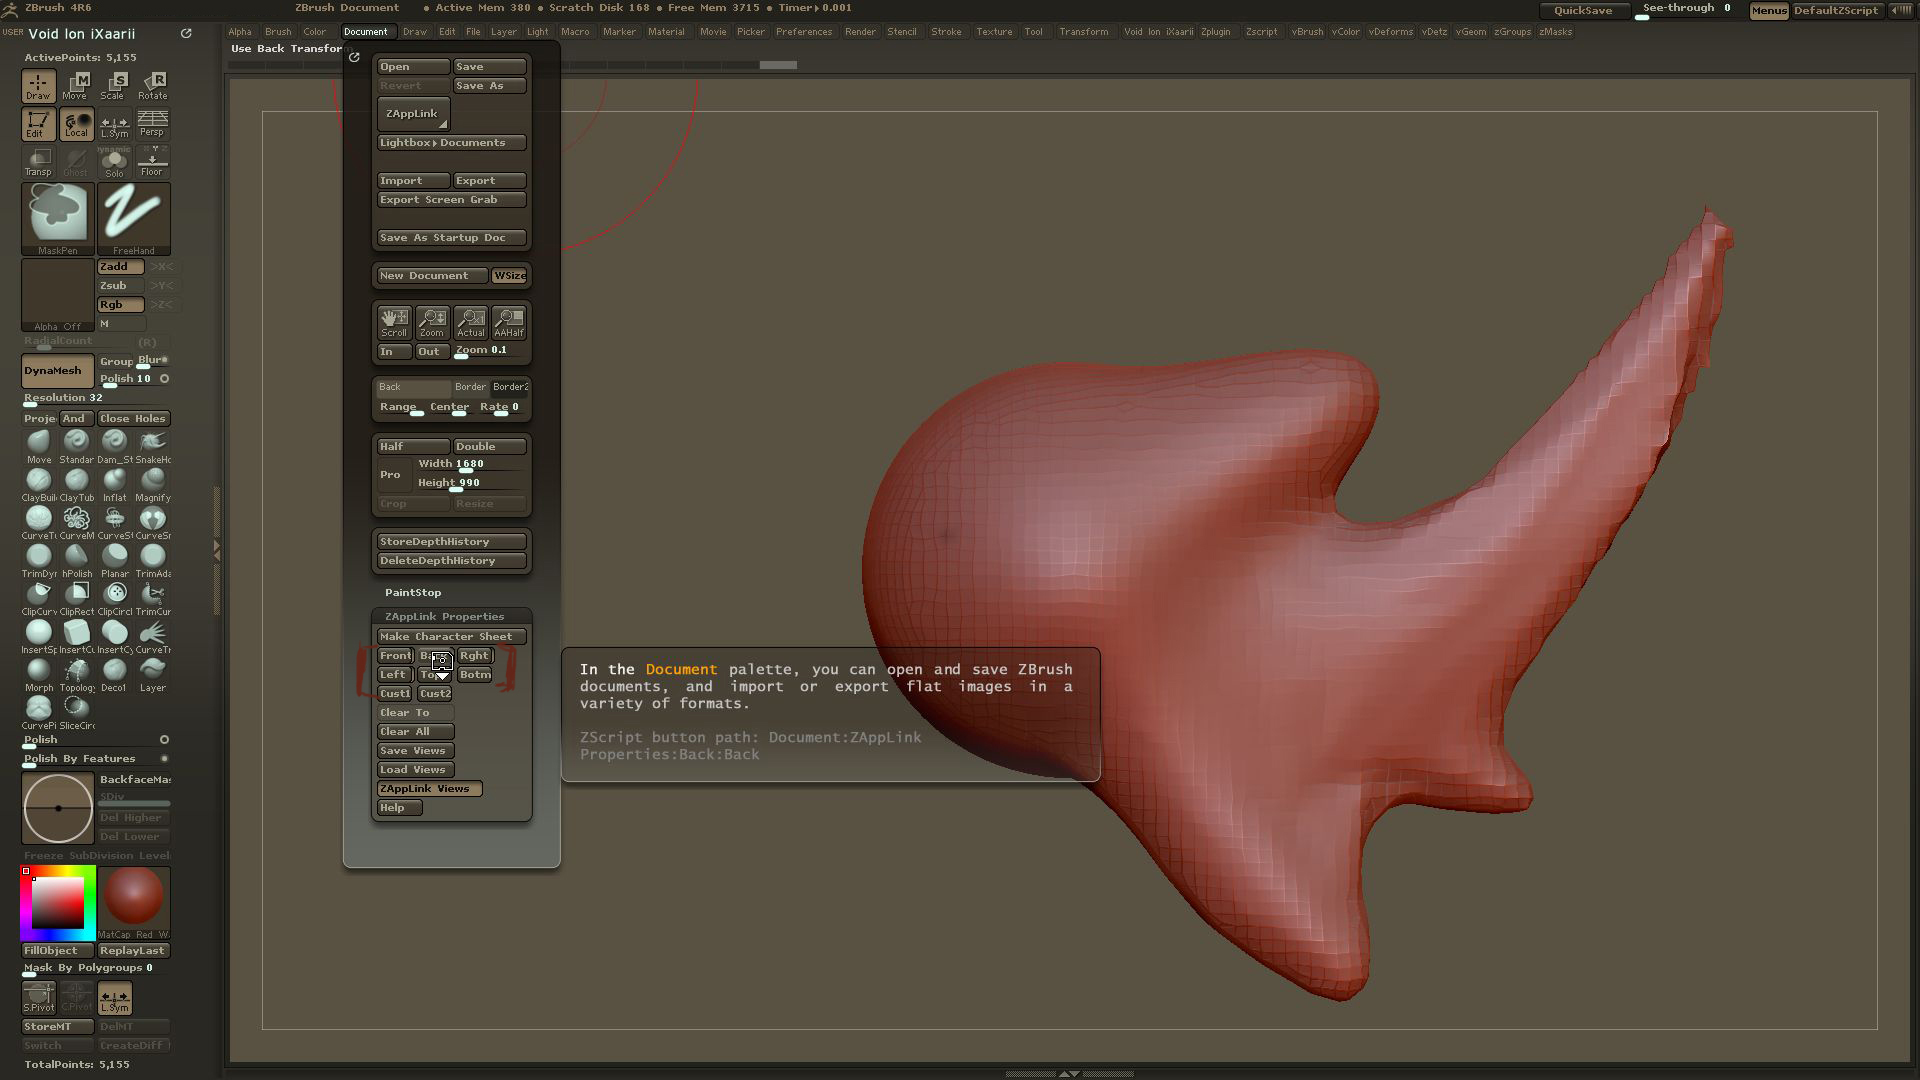This screenshot has height=1080, width=1920.
Task: Pick a color in the color picker
Action: [58, 903]
